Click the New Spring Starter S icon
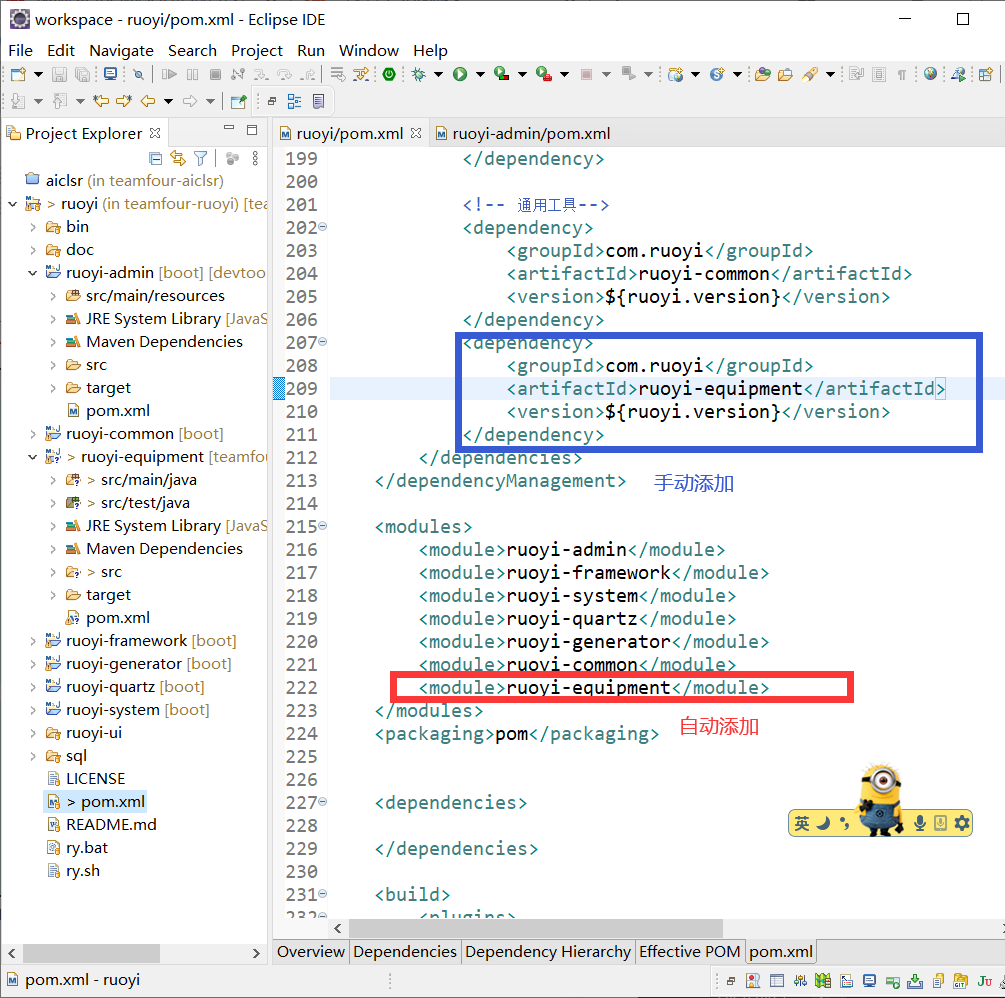Screen dimensions: 1005x998 717,74
